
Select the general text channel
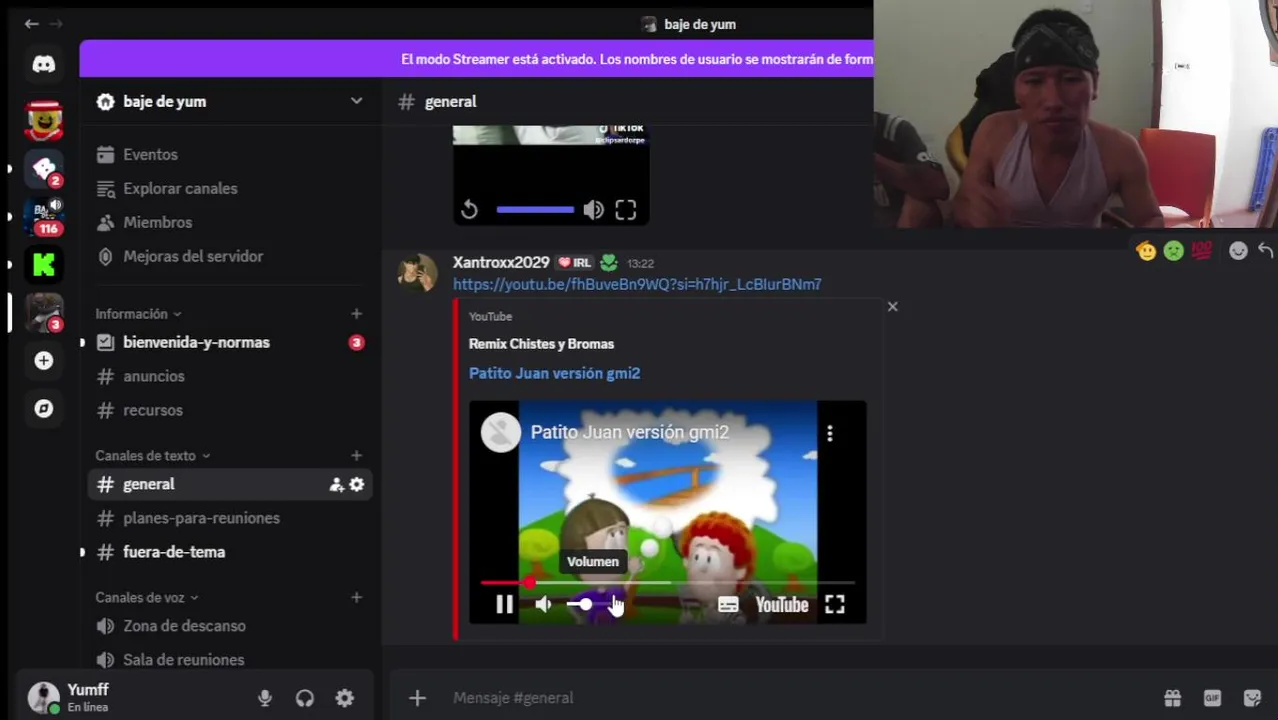click(230, 484)
